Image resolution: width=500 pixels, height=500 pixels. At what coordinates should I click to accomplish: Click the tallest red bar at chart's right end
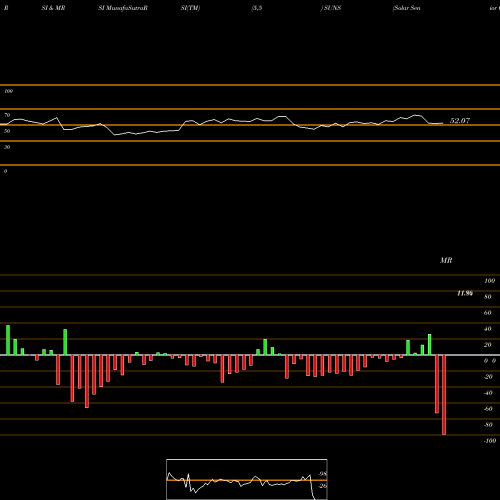(444, 395)
